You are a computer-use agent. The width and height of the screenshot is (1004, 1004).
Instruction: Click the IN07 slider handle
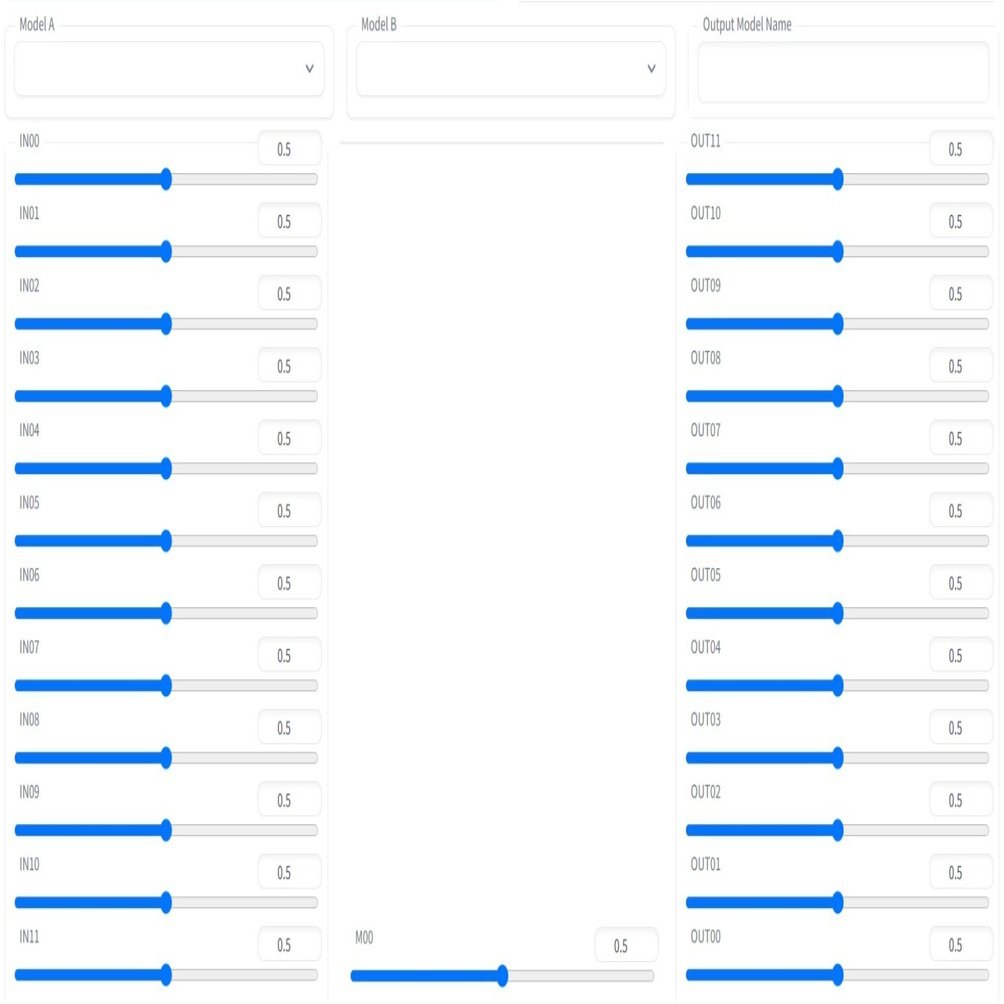pos(166,685)
